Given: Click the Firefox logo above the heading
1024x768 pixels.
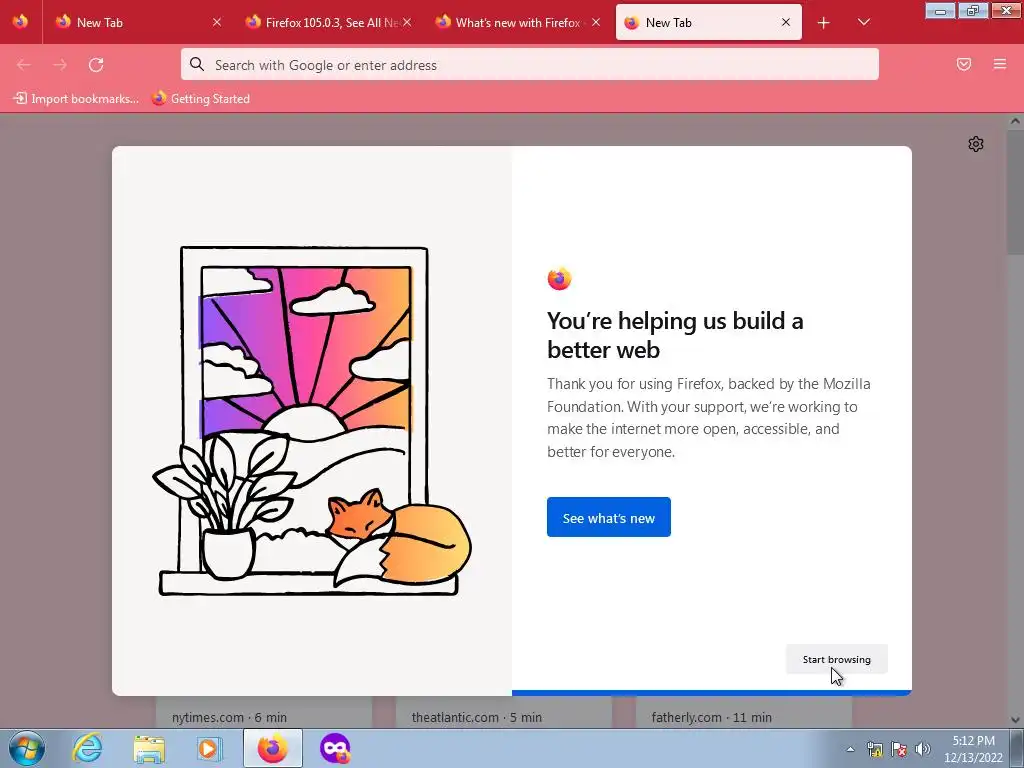Looking at the screenshot, I should (x=559, y=279).
